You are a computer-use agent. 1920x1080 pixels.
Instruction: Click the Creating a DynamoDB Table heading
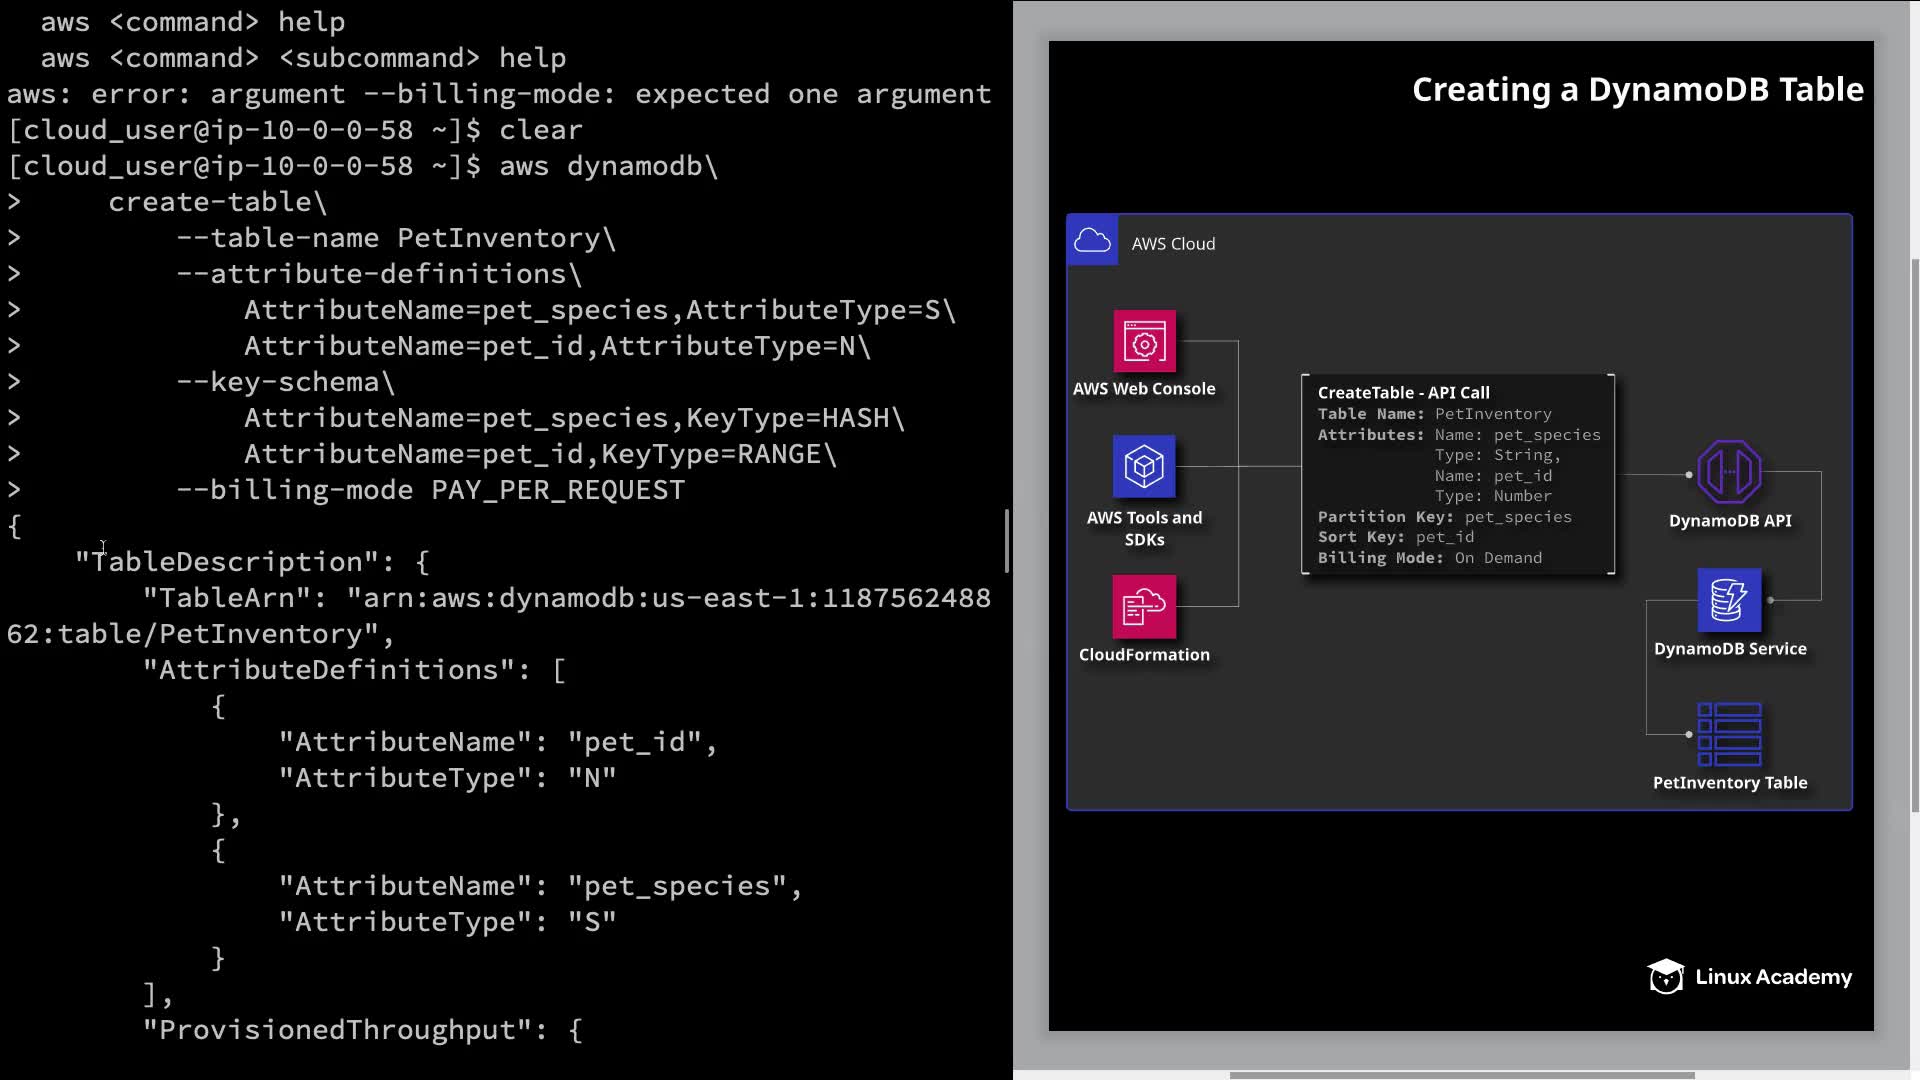[x=1637, y=90]
